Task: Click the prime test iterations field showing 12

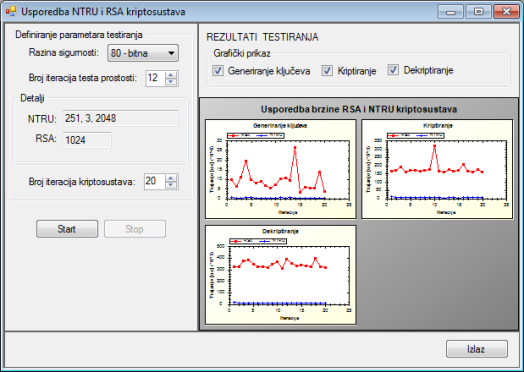Action: tap(156, 78)
